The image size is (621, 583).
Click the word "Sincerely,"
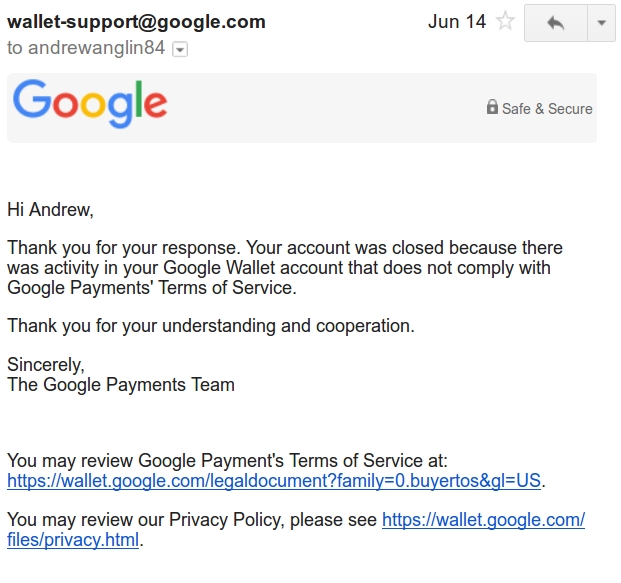tap(46, 365)
